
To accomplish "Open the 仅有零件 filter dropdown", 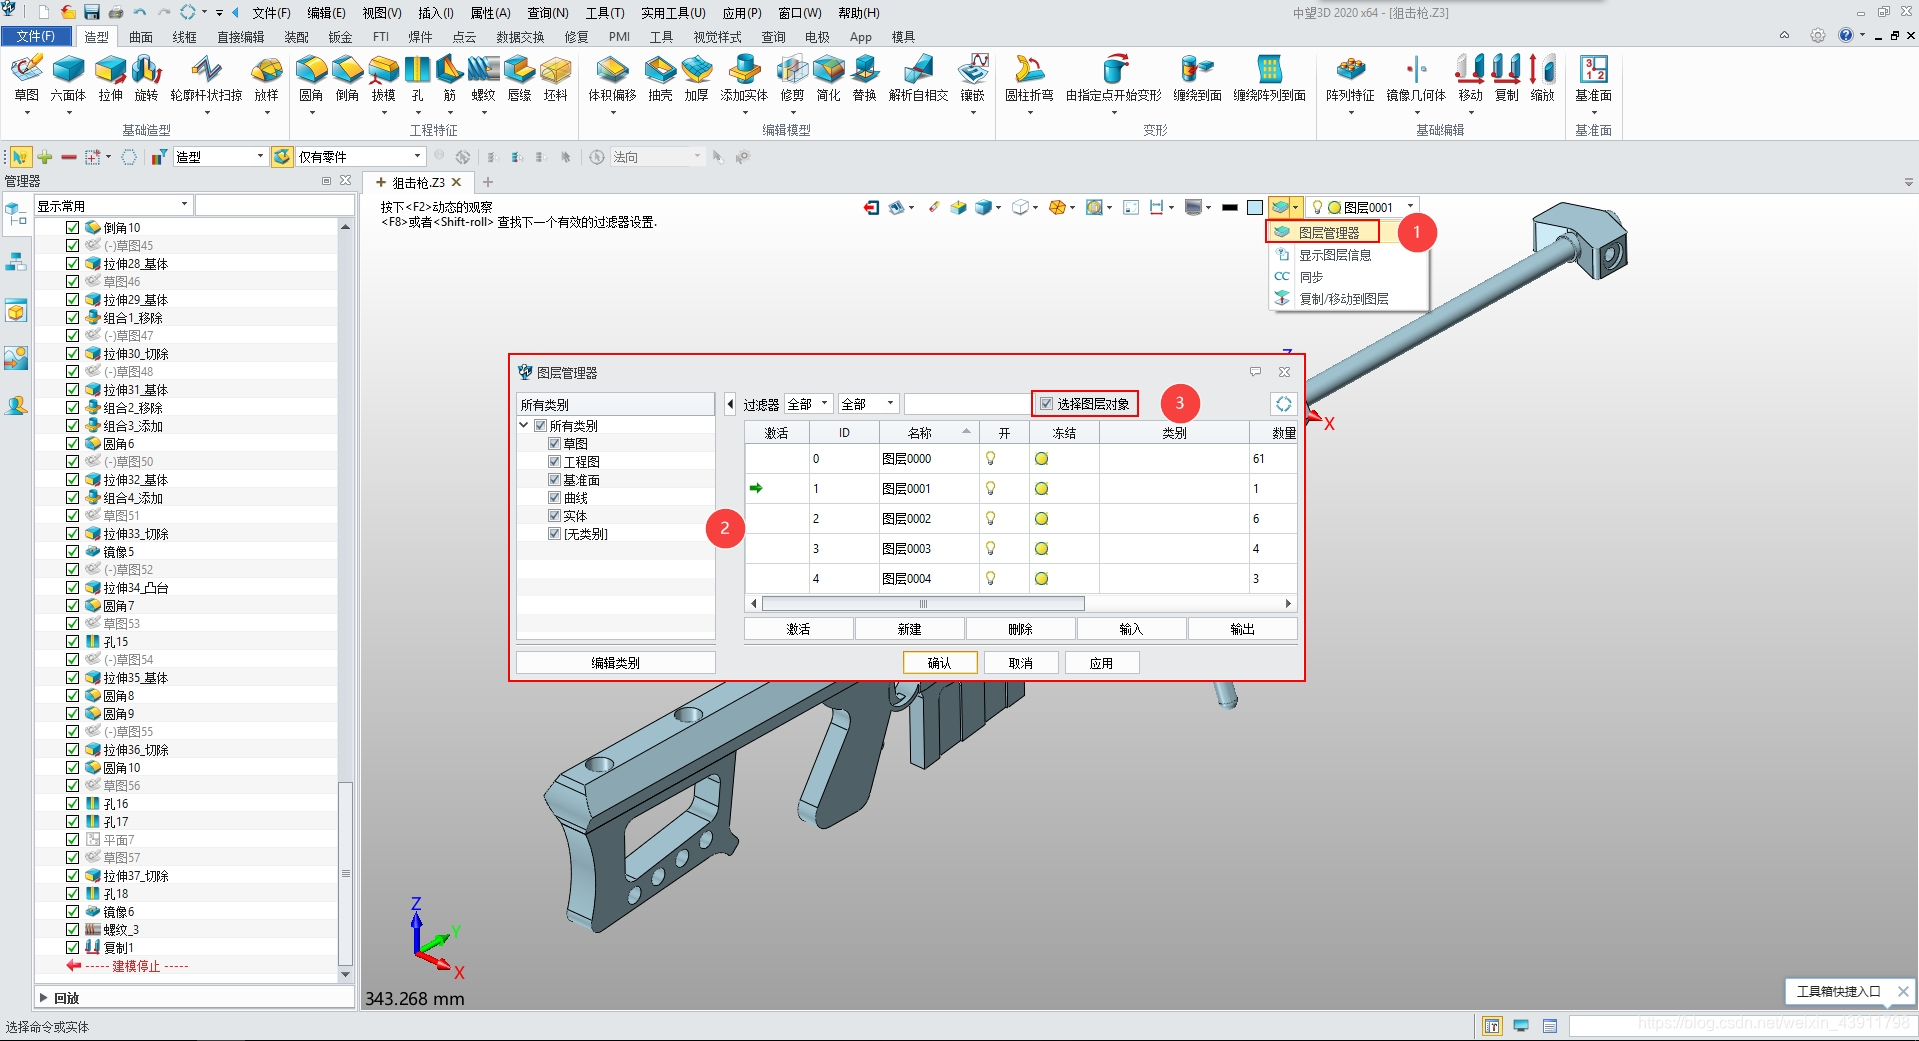I will click(x=360, y=157).
